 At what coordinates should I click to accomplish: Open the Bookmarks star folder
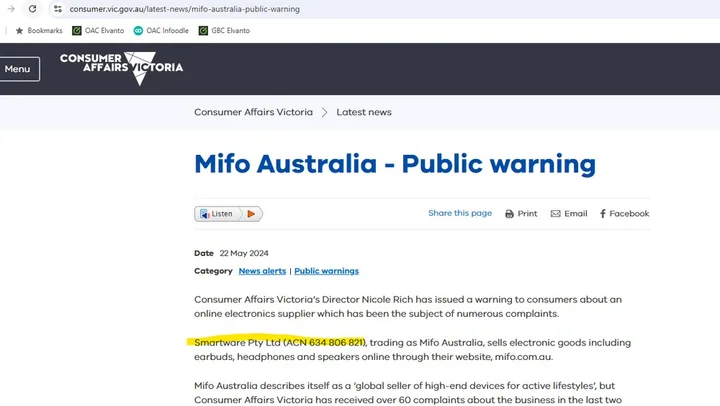[x=39, y=31]
